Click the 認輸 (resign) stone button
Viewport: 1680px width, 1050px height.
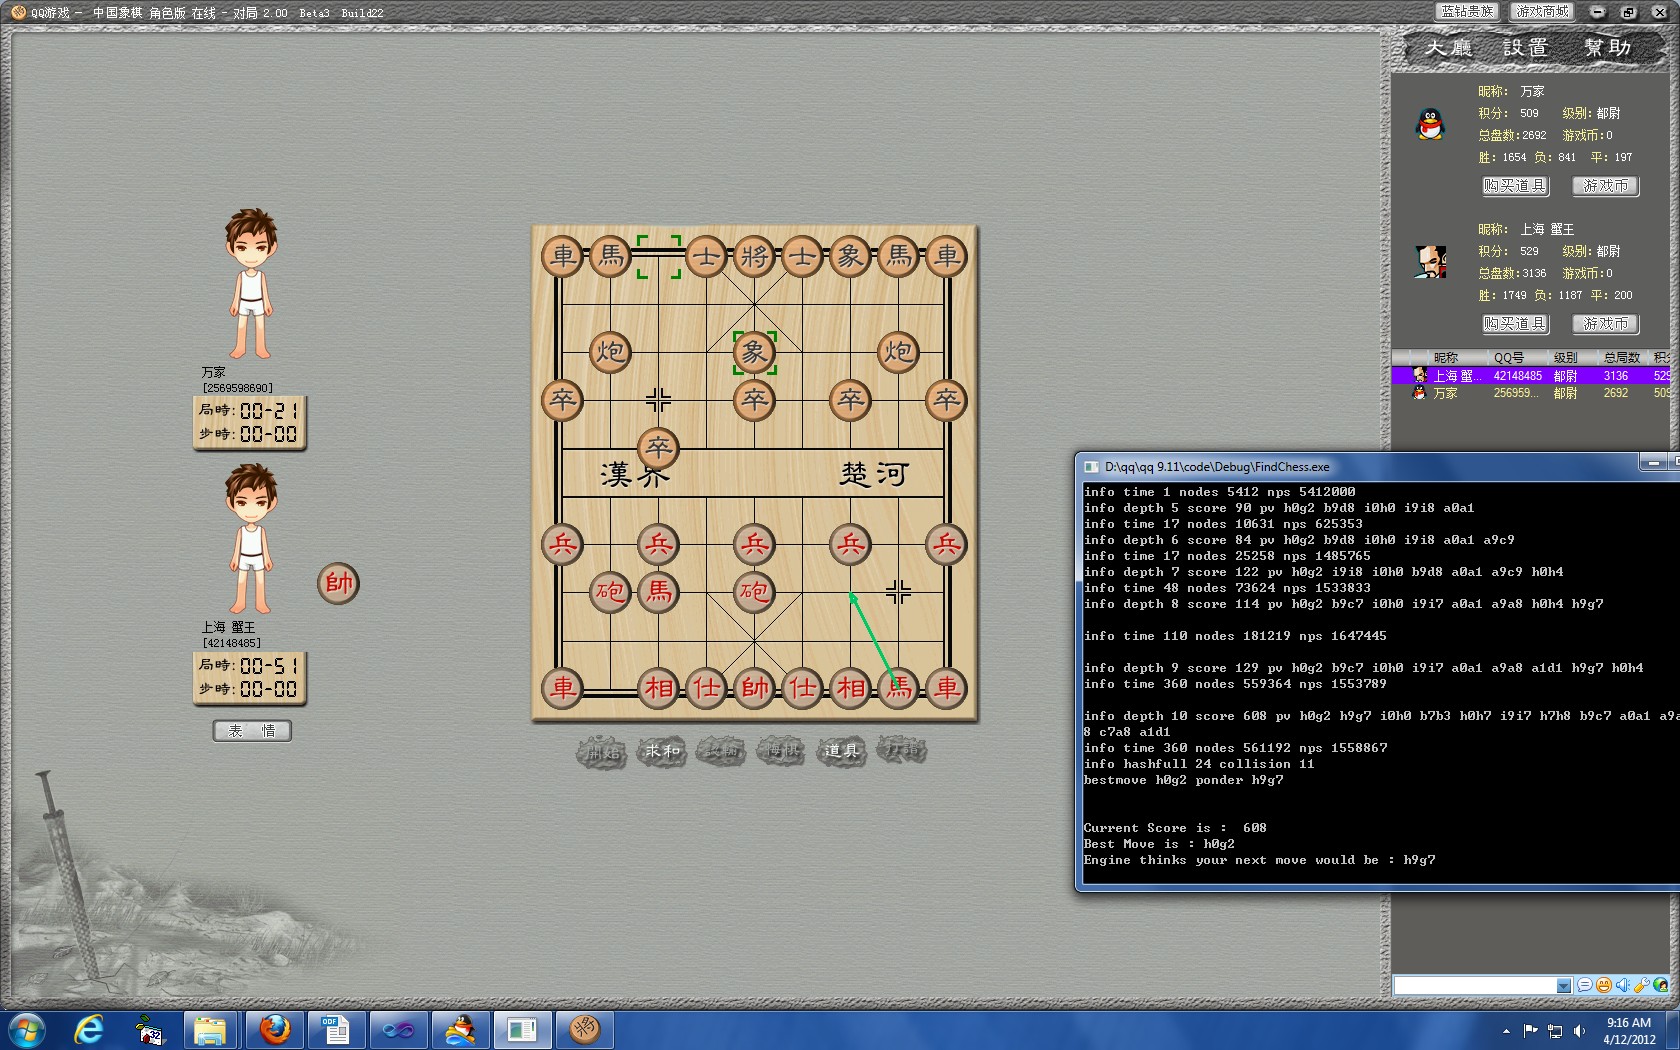(x=721, y=751)
